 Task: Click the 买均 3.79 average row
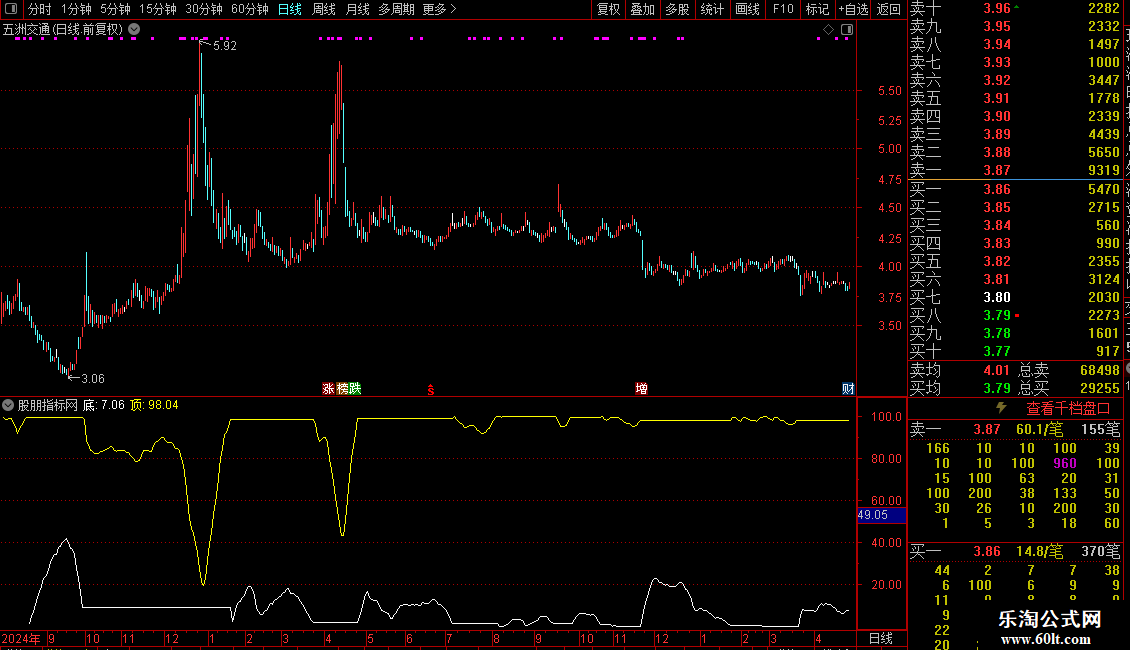click(x=960, y=388)
